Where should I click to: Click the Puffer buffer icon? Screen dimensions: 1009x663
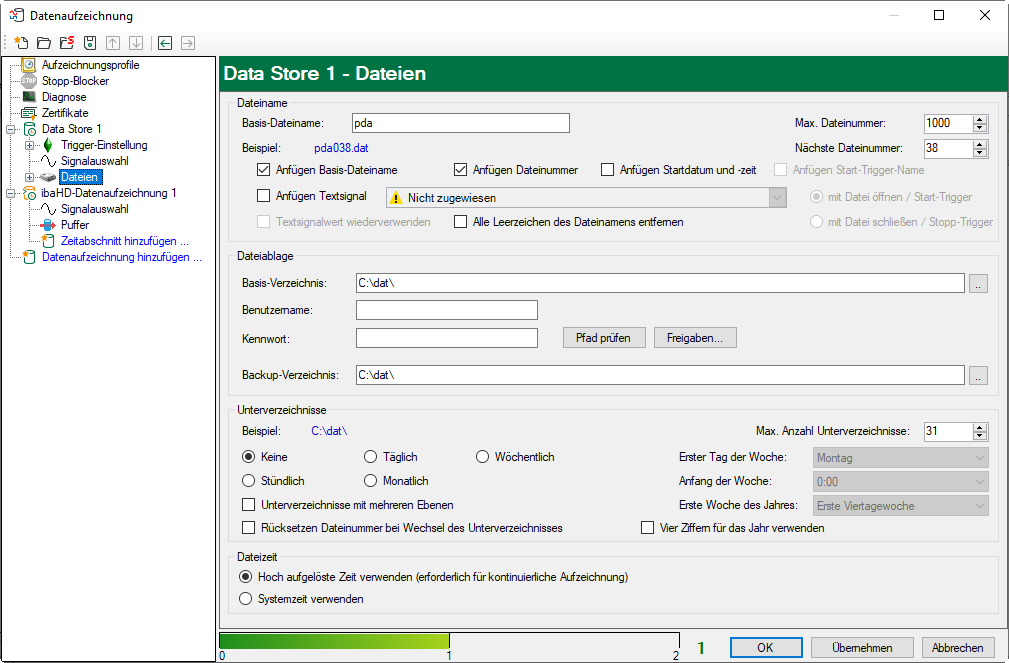pyautogui.click(x=49, y=225)
